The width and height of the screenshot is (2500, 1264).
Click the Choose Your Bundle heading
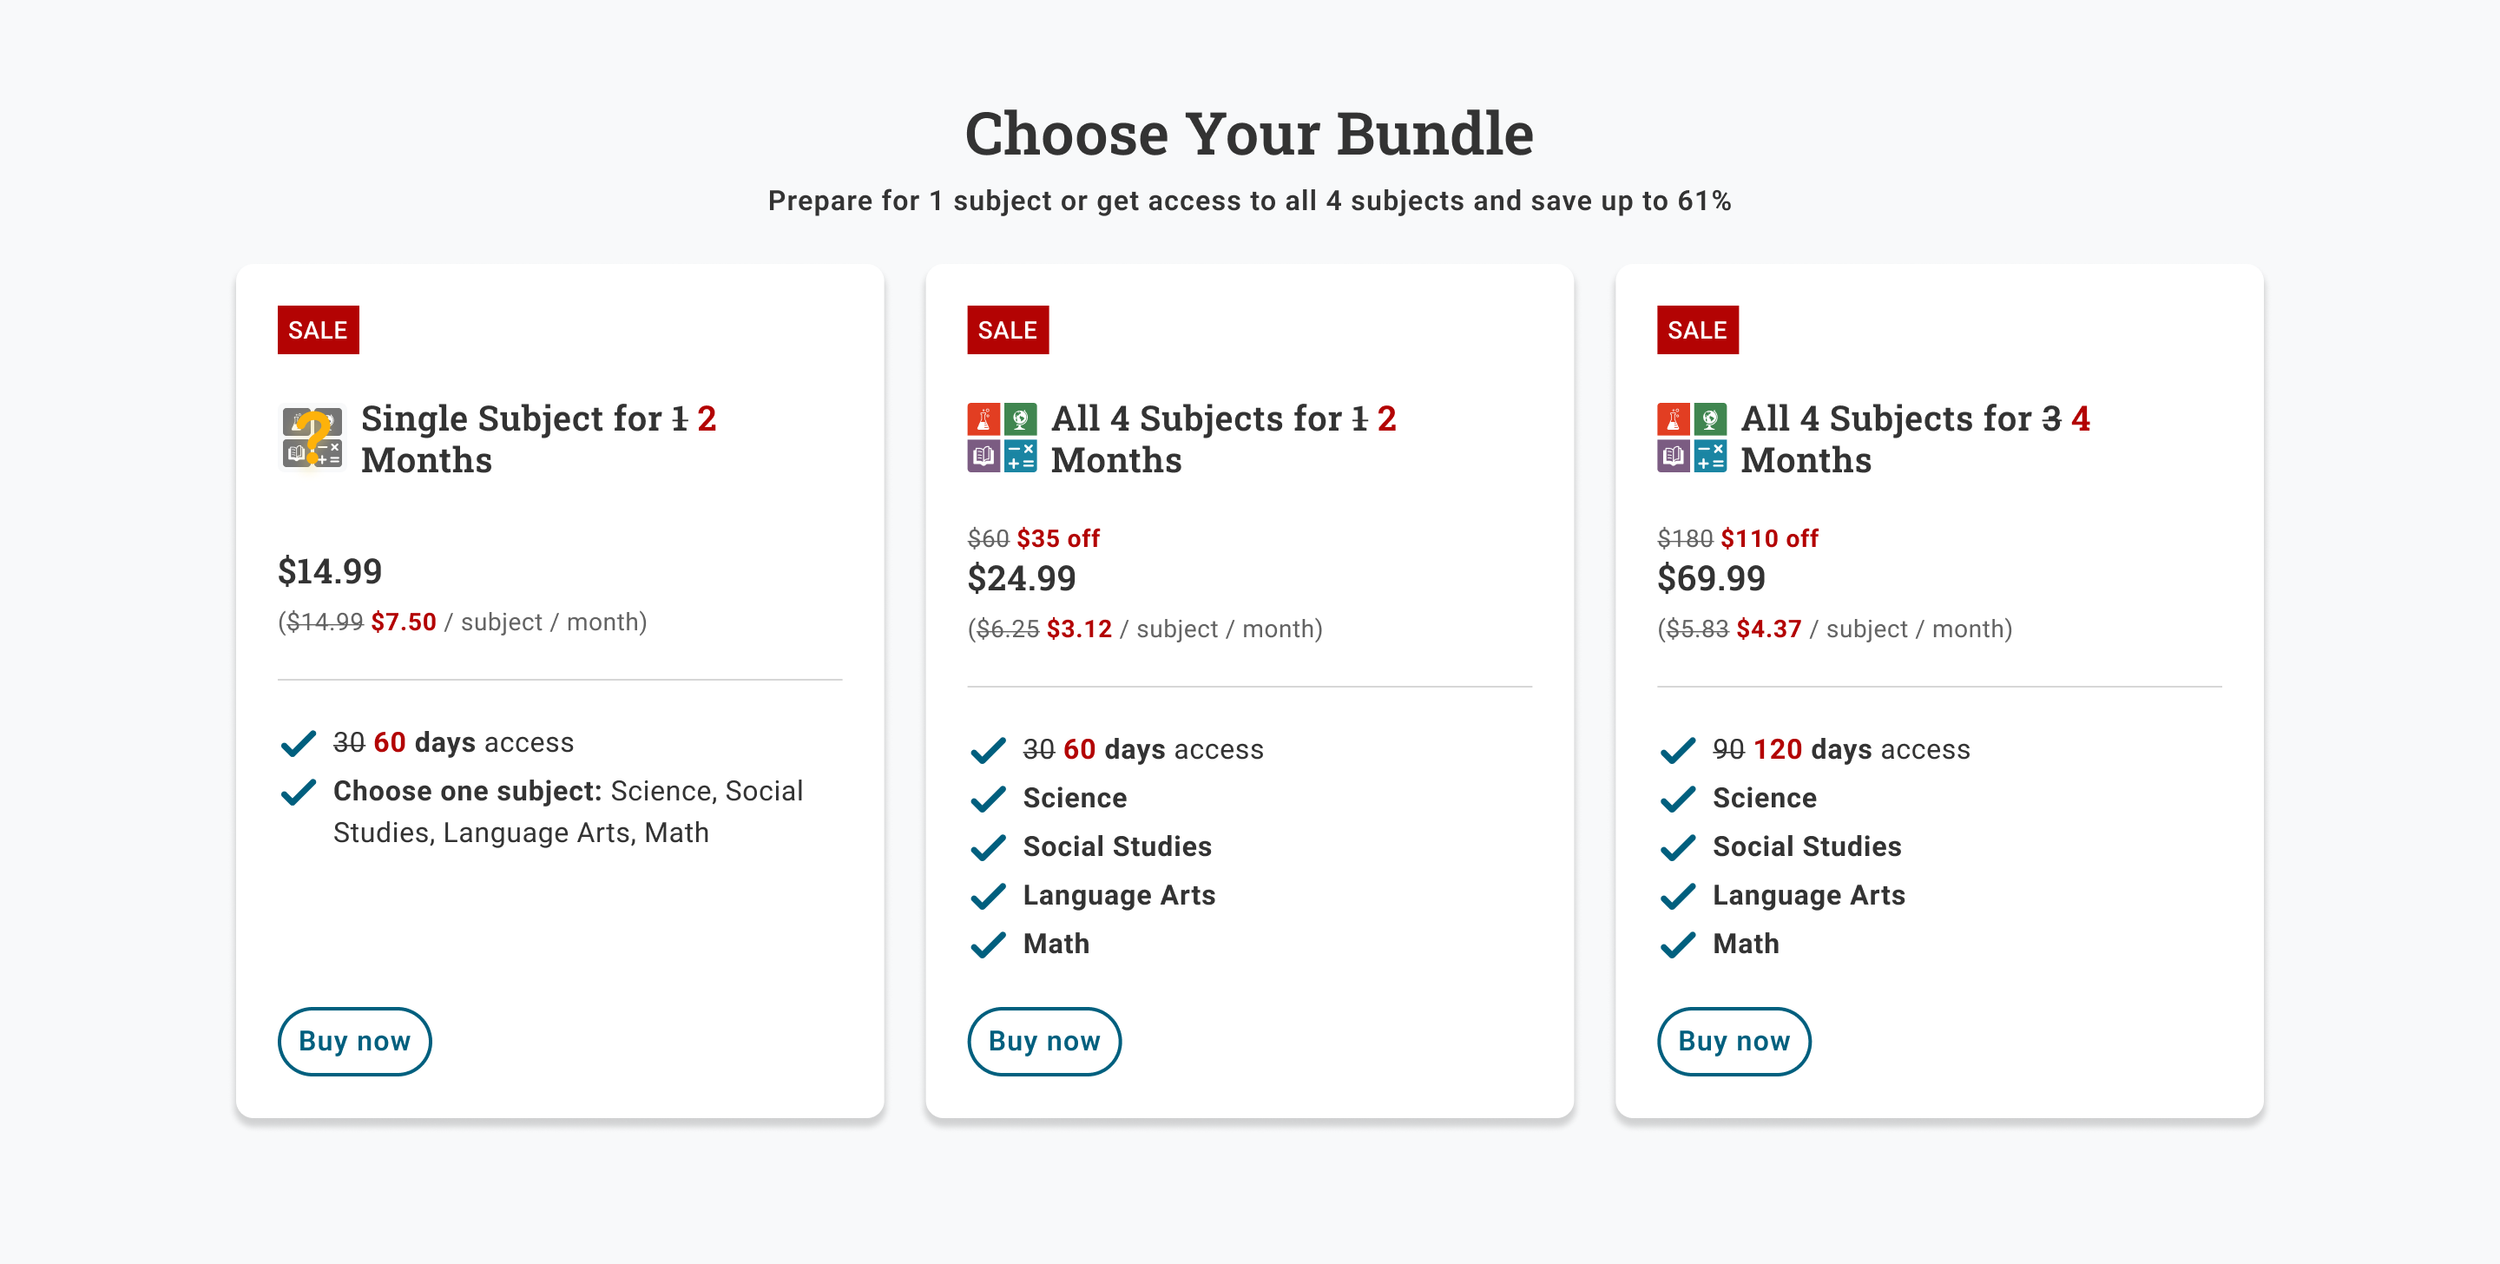tap(1249, 133)
